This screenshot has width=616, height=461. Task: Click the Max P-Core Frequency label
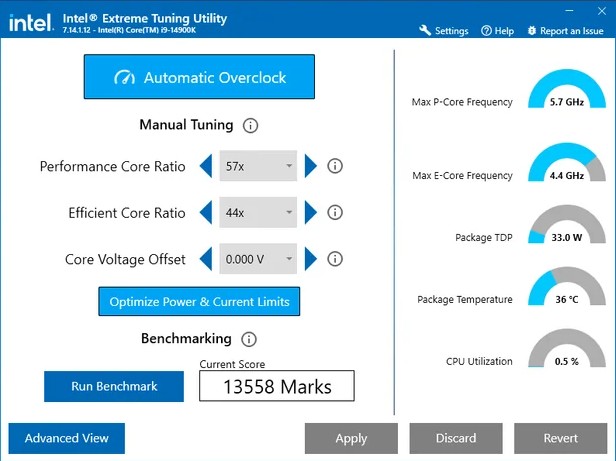[x=462, y=102]
